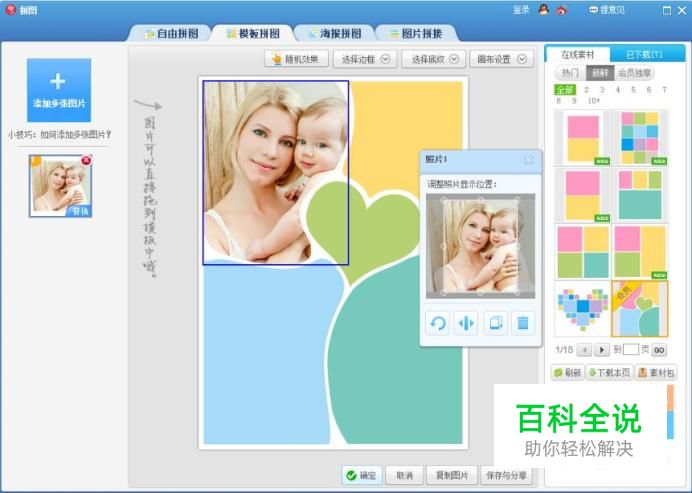Close the 照片1 adjustment panel
Screen dimensions: 692x493
click(528, 160)
